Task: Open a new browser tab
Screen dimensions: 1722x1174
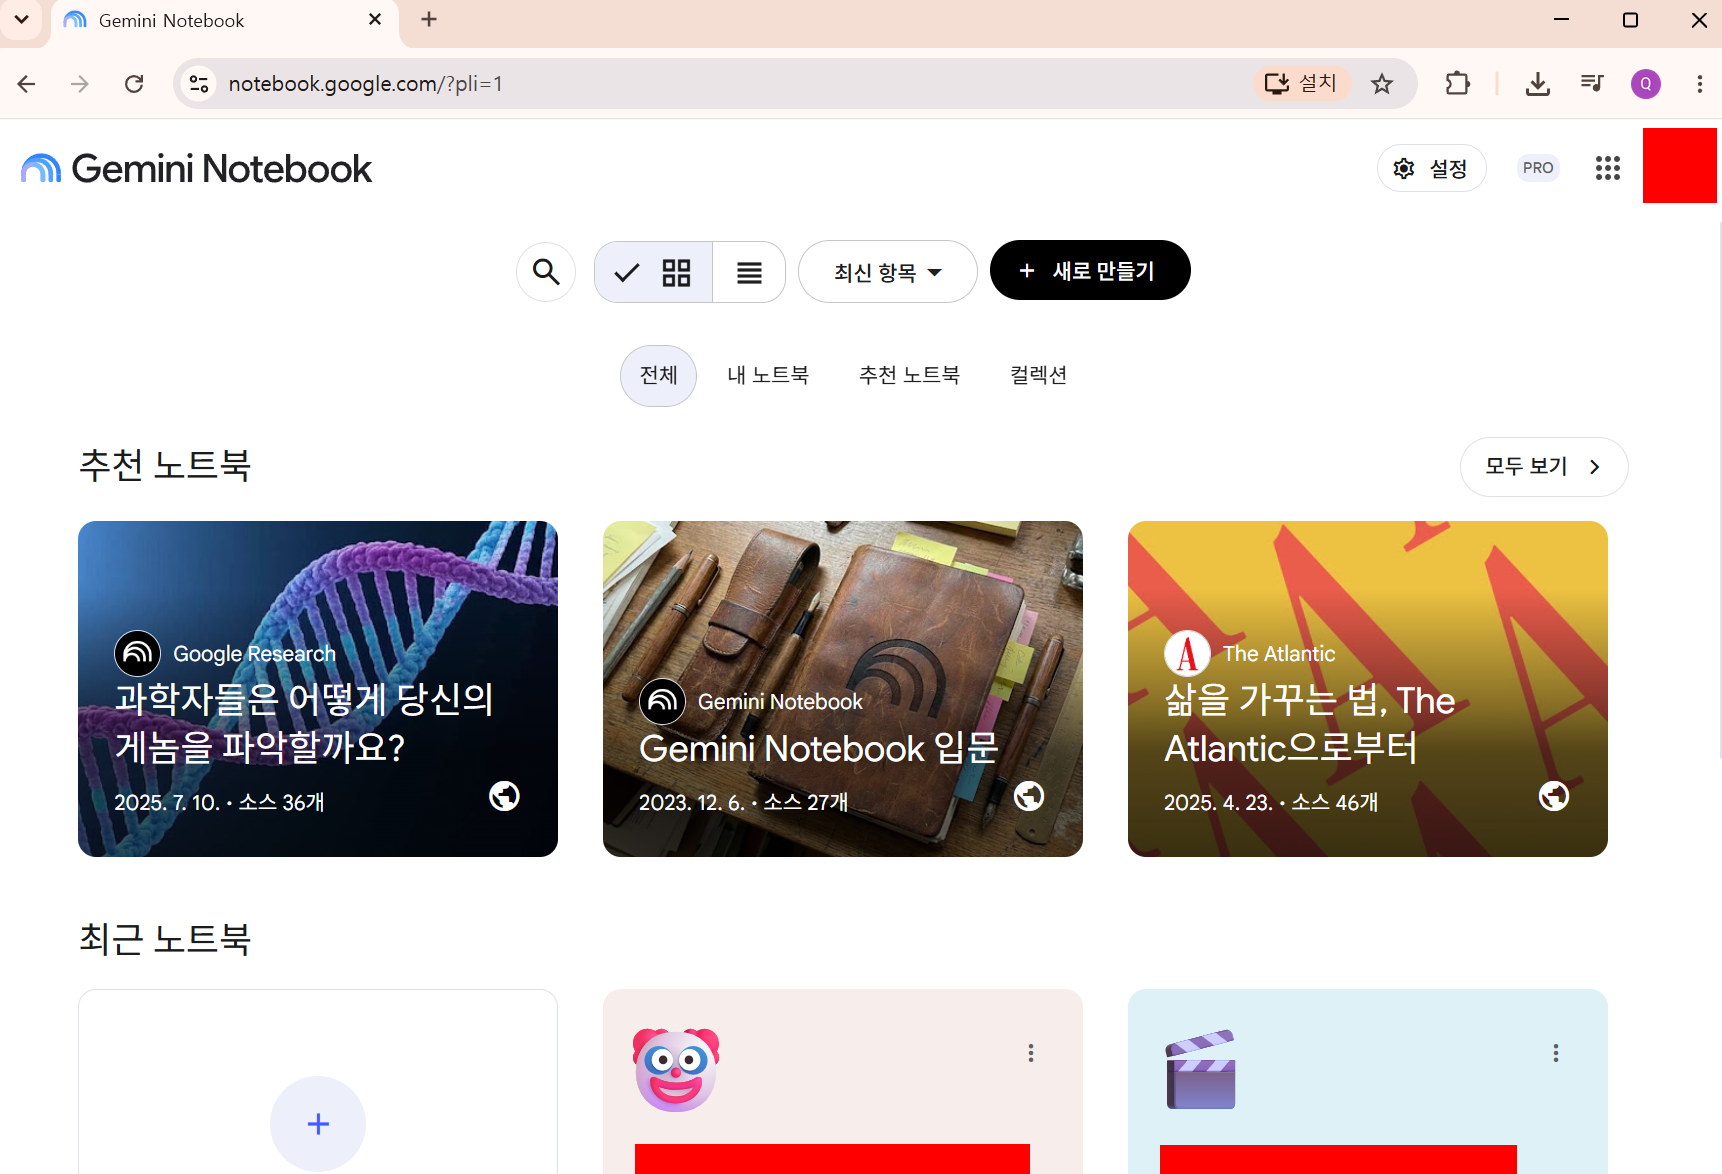Action: pos(429,20)
